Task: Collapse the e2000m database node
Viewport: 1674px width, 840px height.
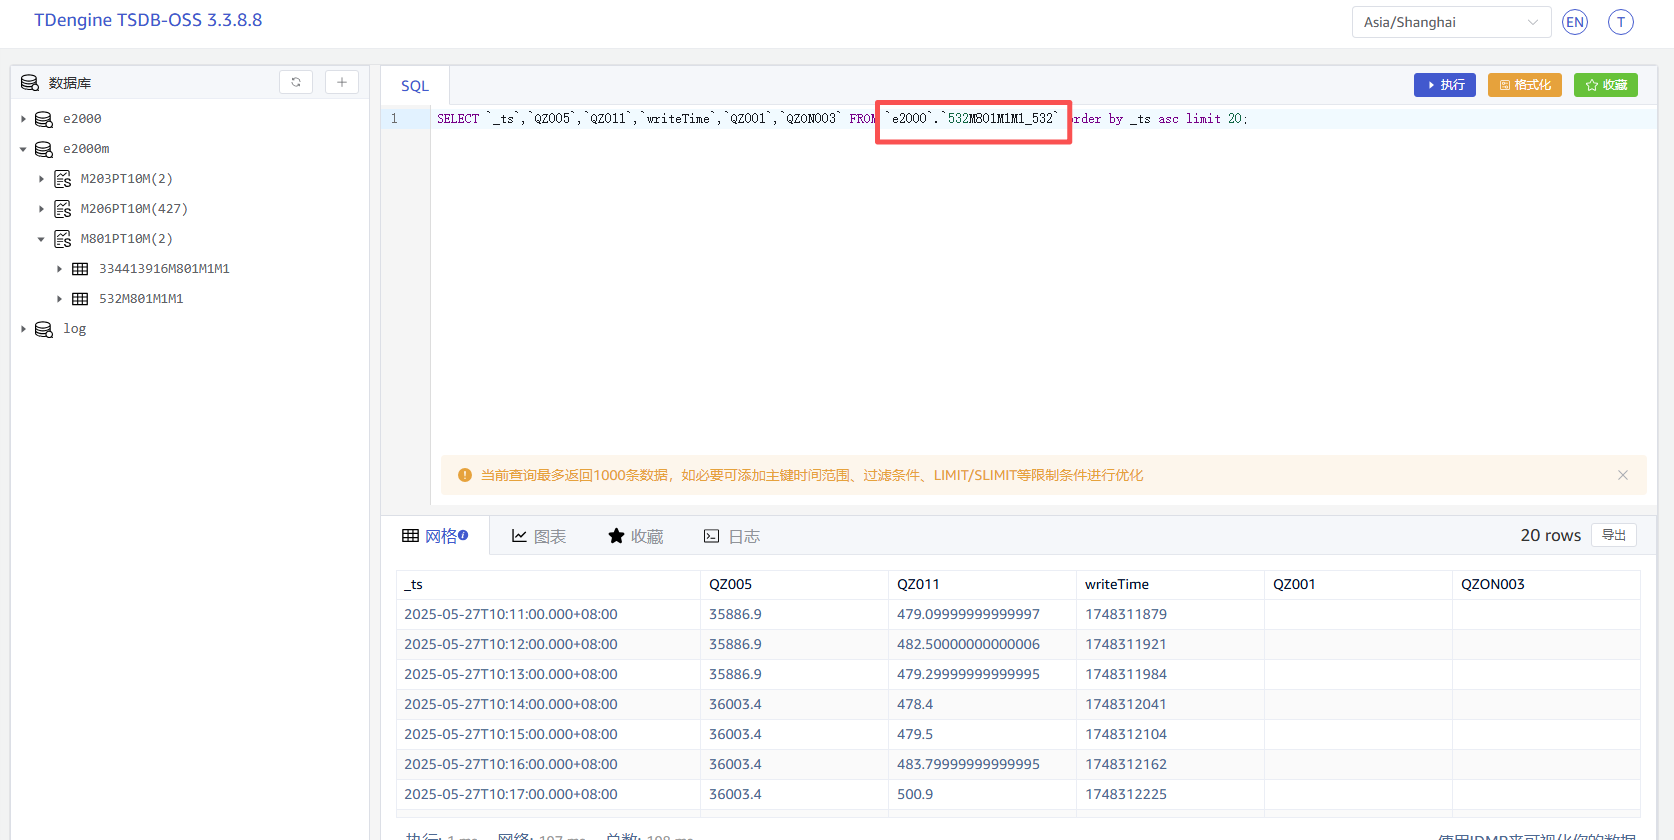Action: (23, 149)
